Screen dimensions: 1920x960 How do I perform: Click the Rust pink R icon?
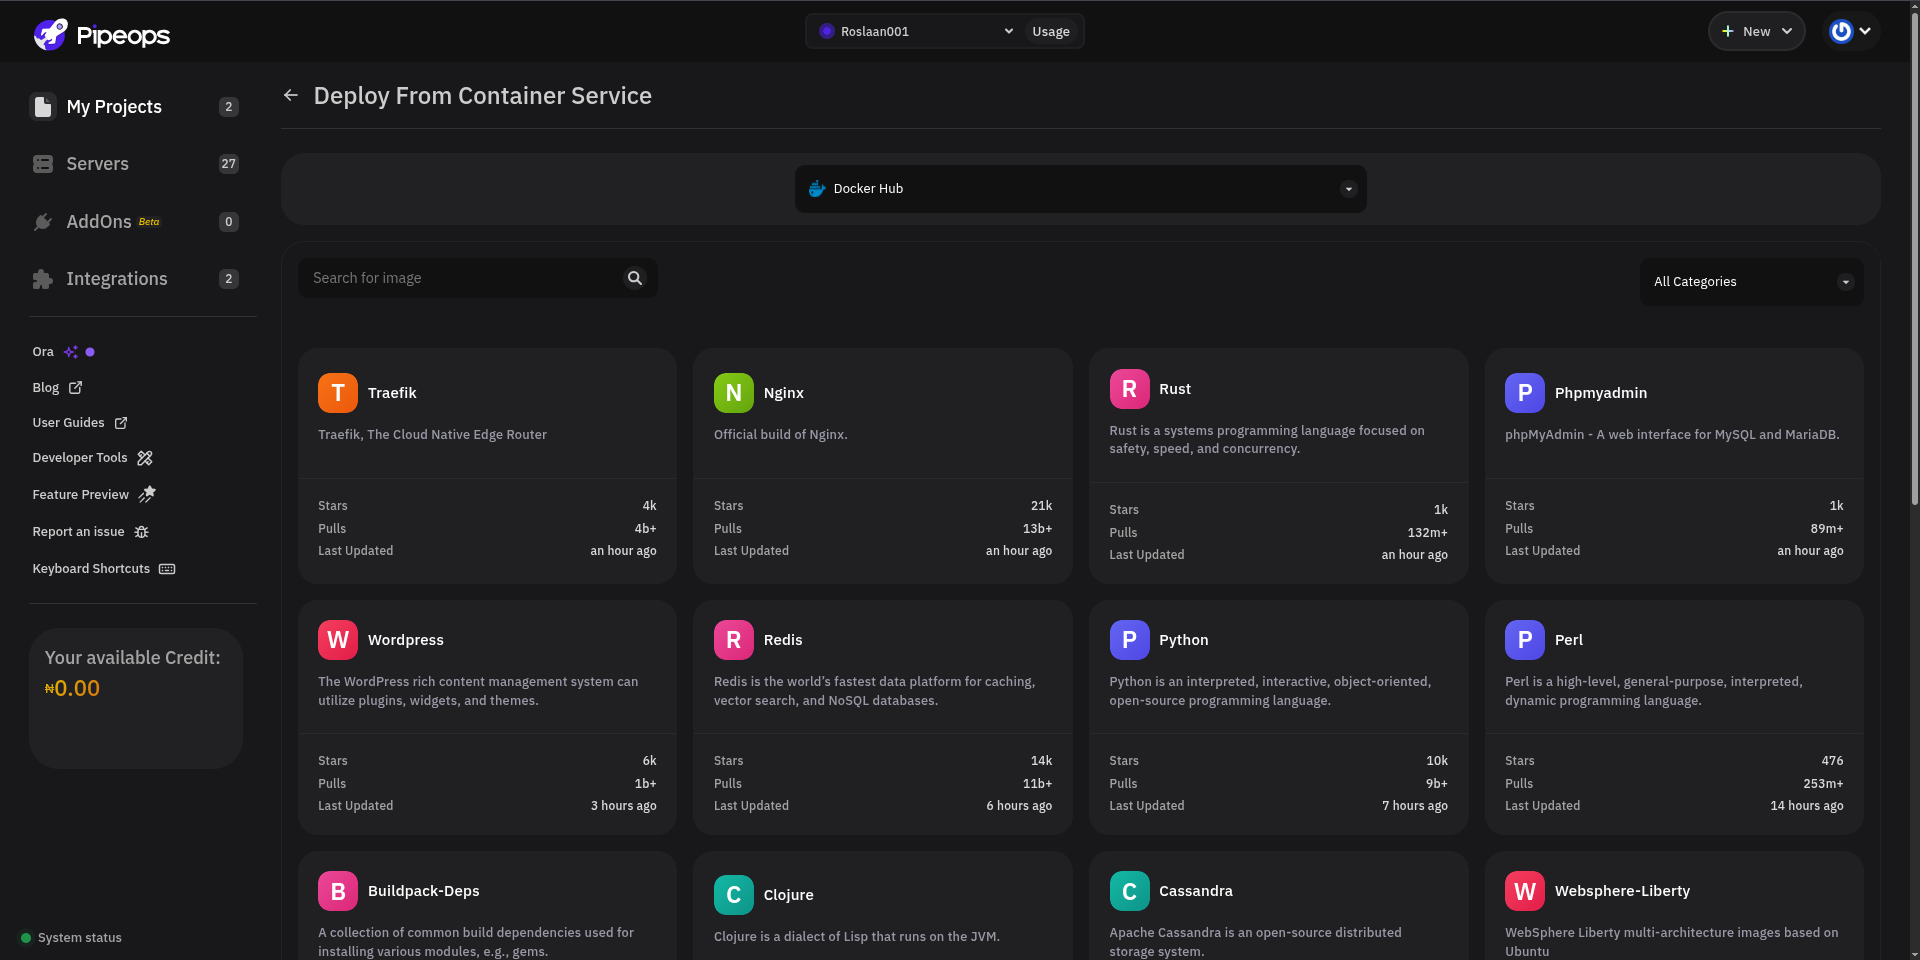tap(1129, 389)
